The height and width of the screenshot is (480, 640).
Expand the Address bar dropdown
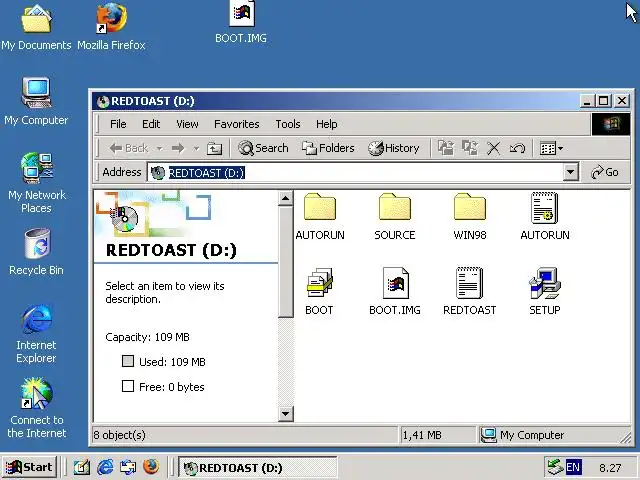[571, 172]
